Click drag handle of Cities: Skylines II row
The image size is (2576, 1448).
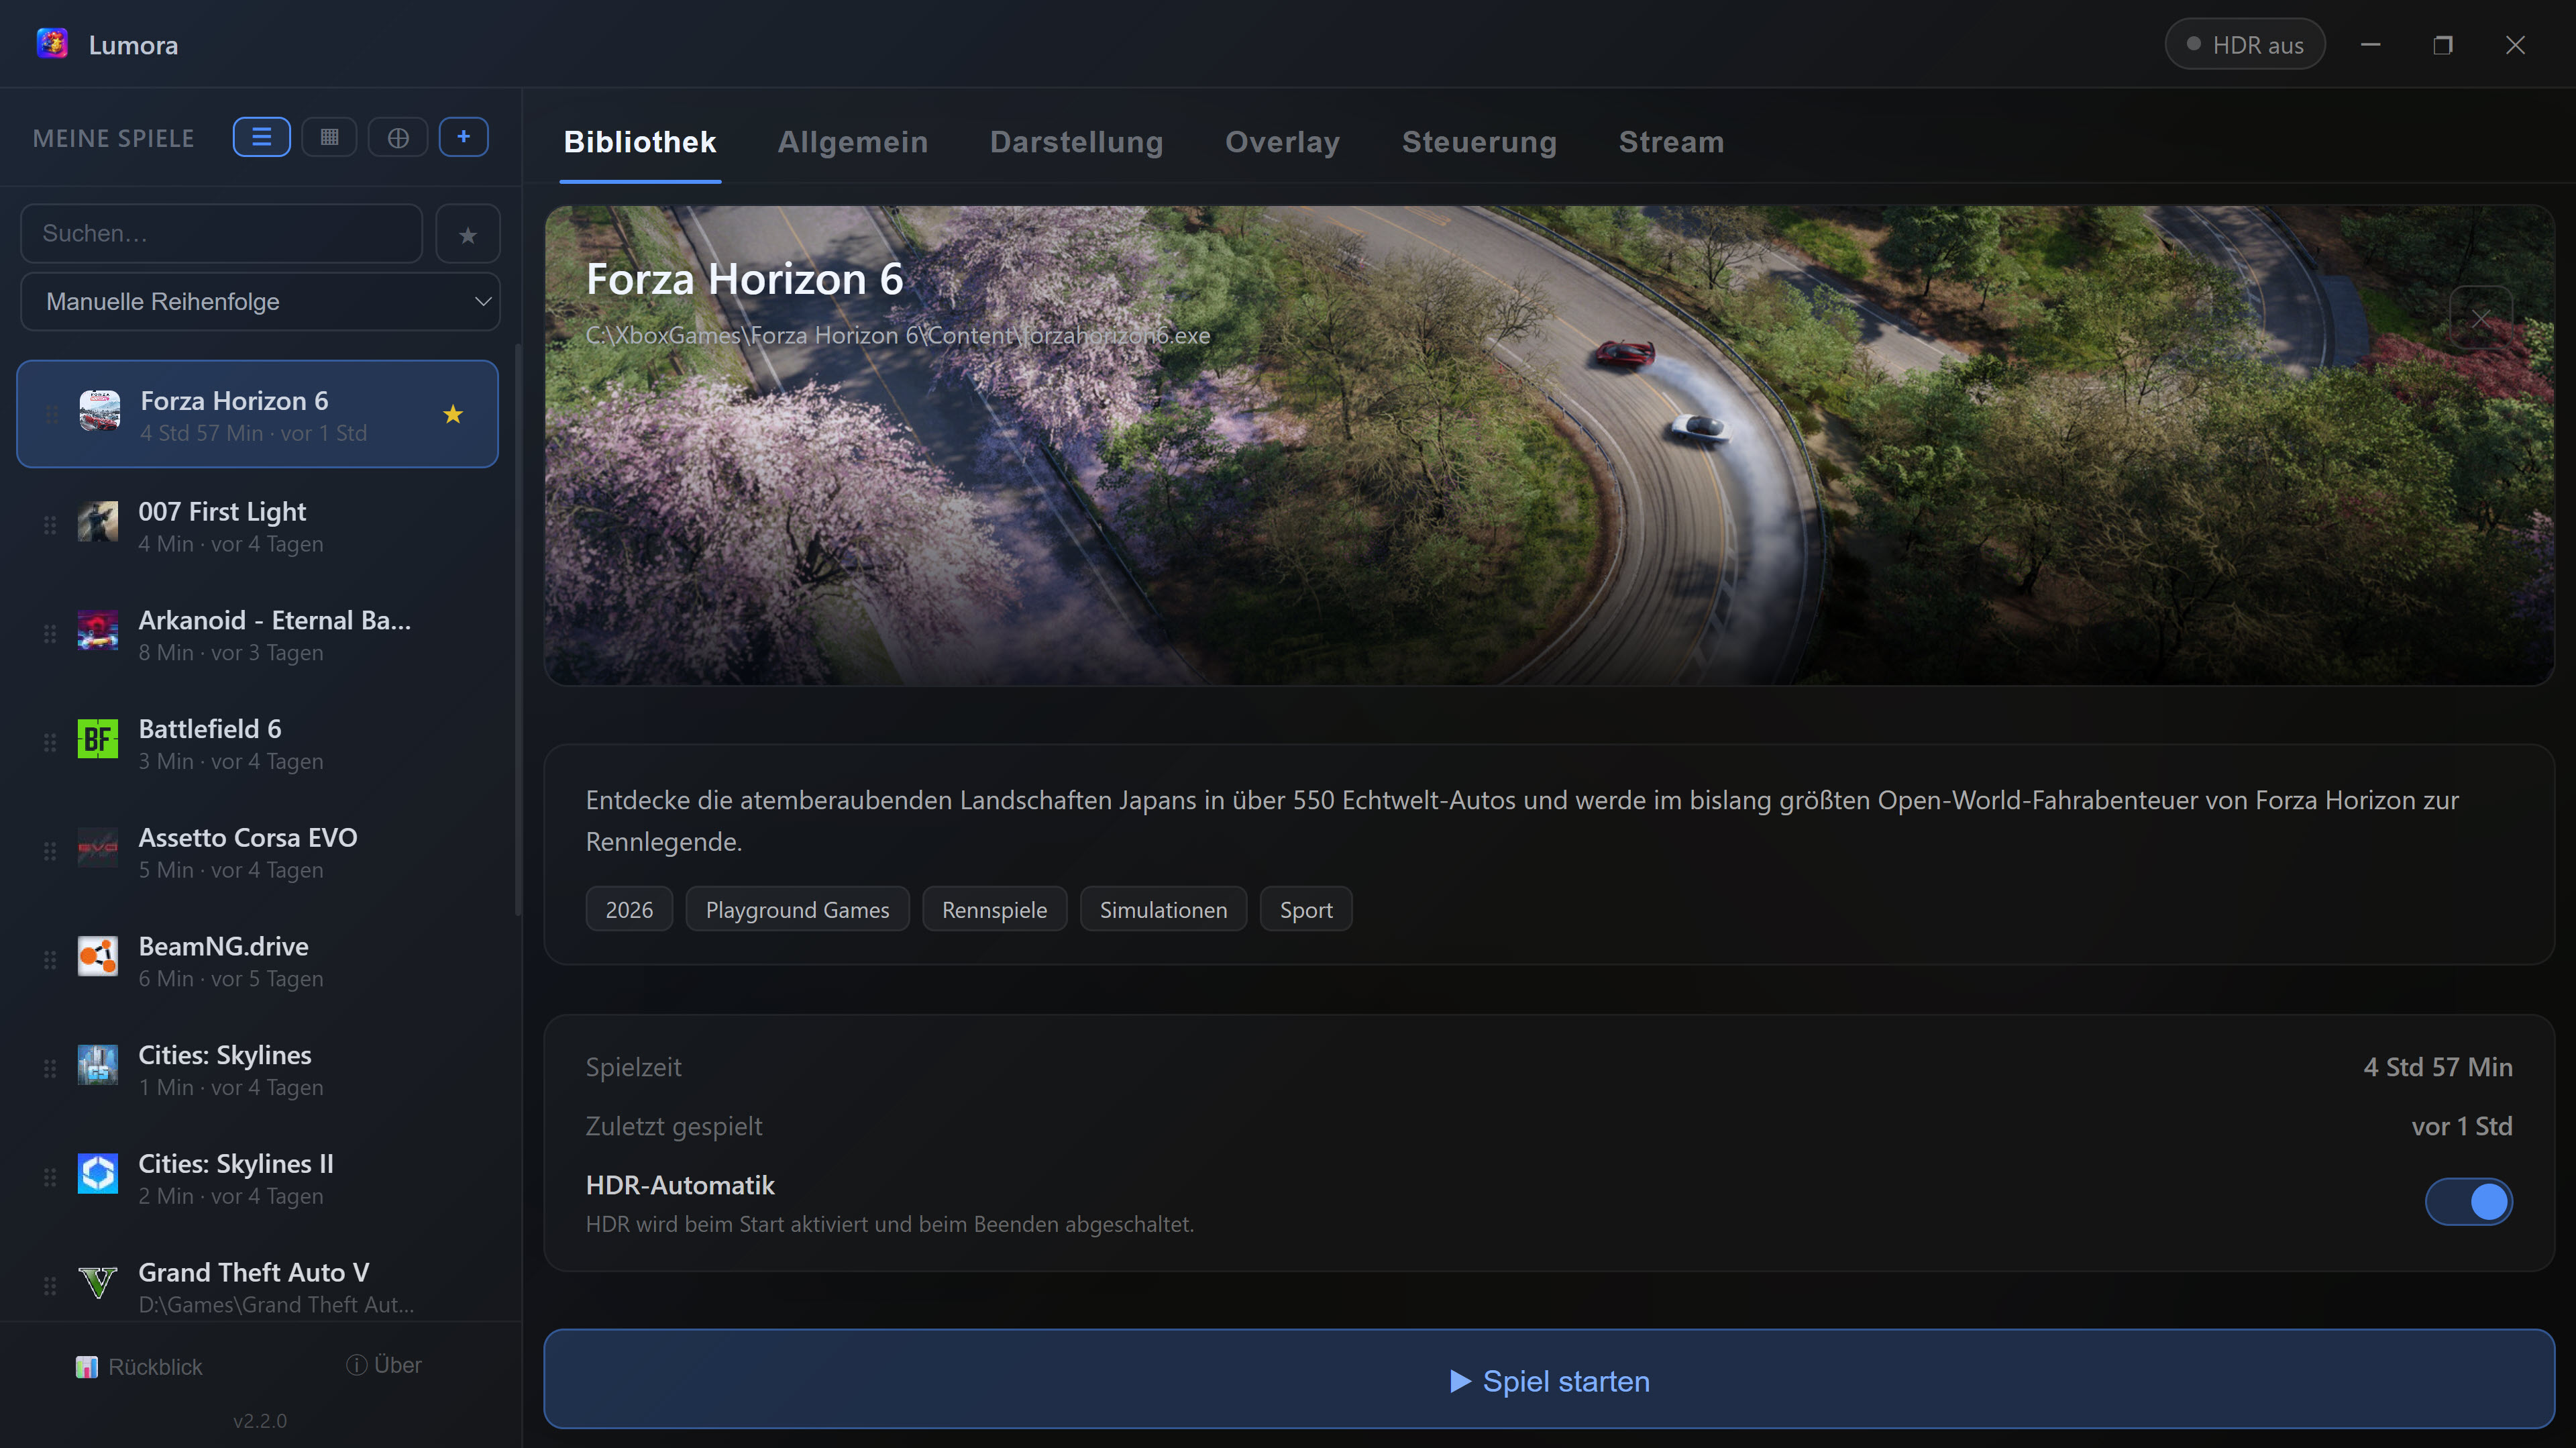50,1177
